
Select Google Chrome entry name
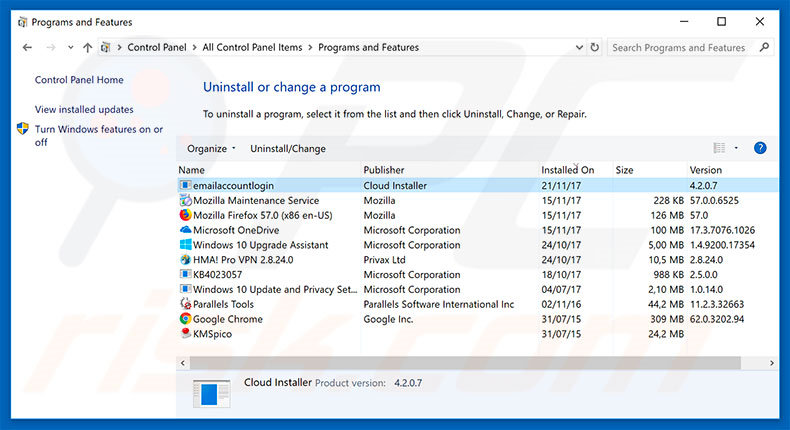[228, 319]
